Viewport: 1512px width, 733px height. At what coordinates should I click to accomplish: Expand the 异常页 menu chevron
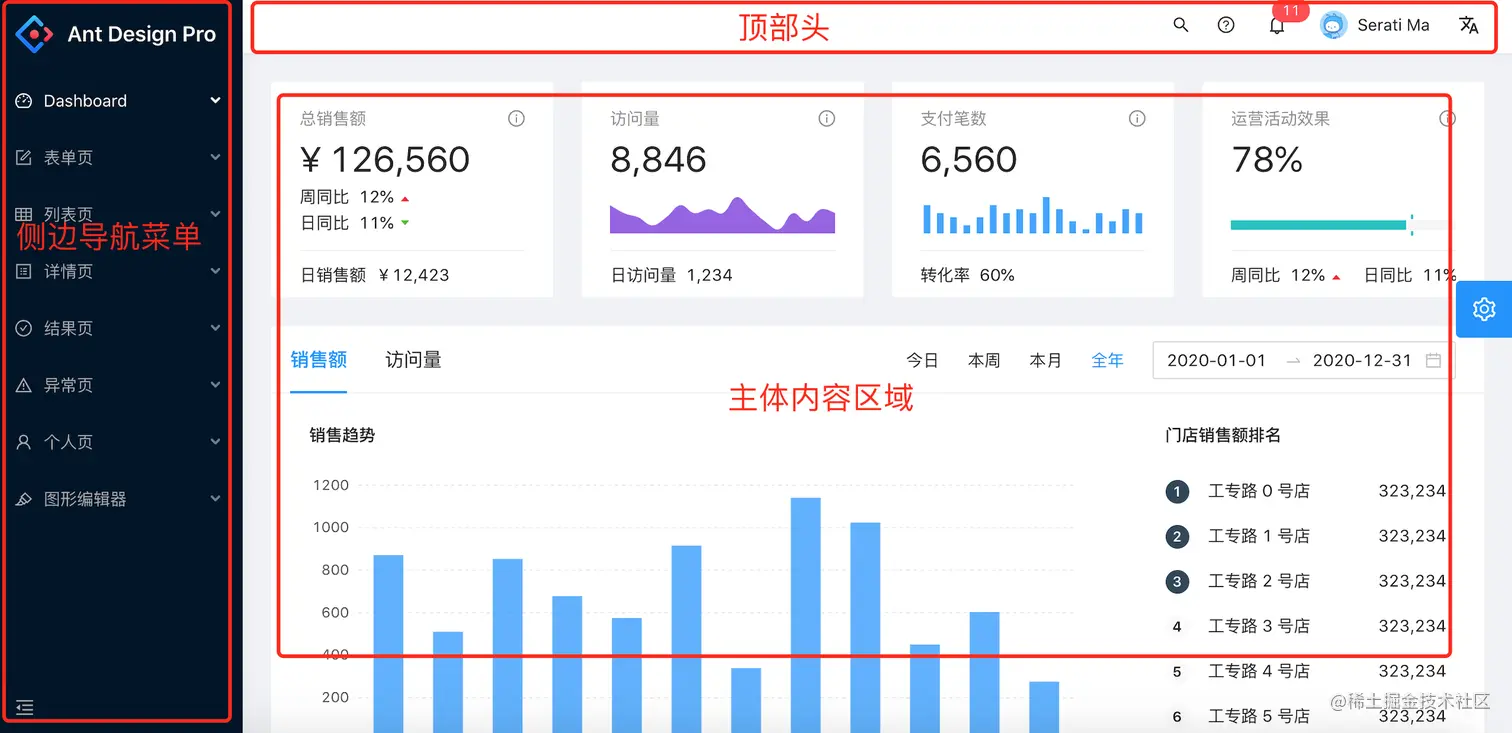pyautogui.click(x=215, y=385)
